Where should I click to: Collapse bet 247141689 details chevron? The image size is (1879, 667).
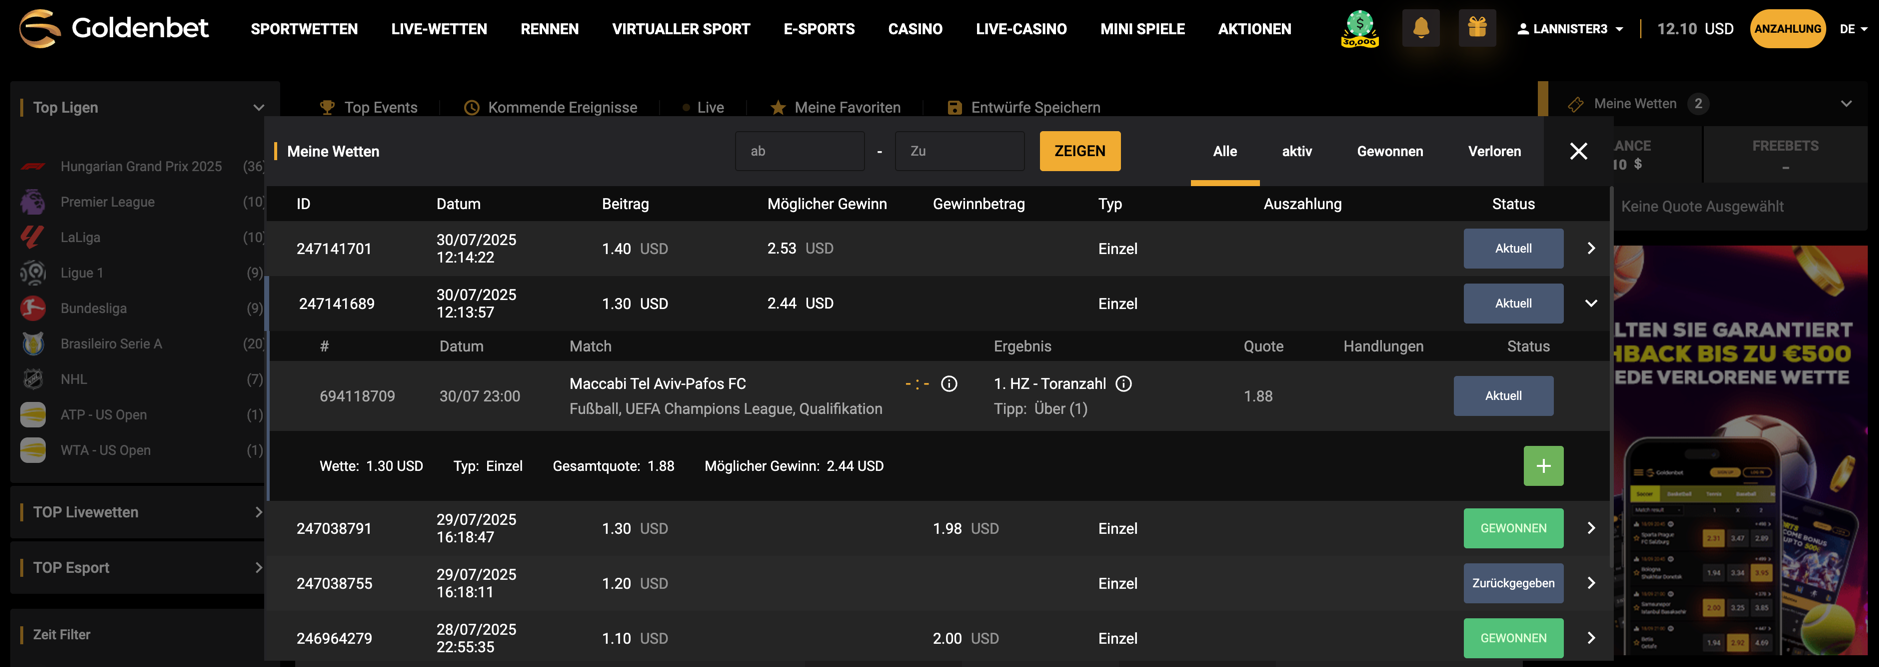pyautogui.click(x=1590, y=303)
